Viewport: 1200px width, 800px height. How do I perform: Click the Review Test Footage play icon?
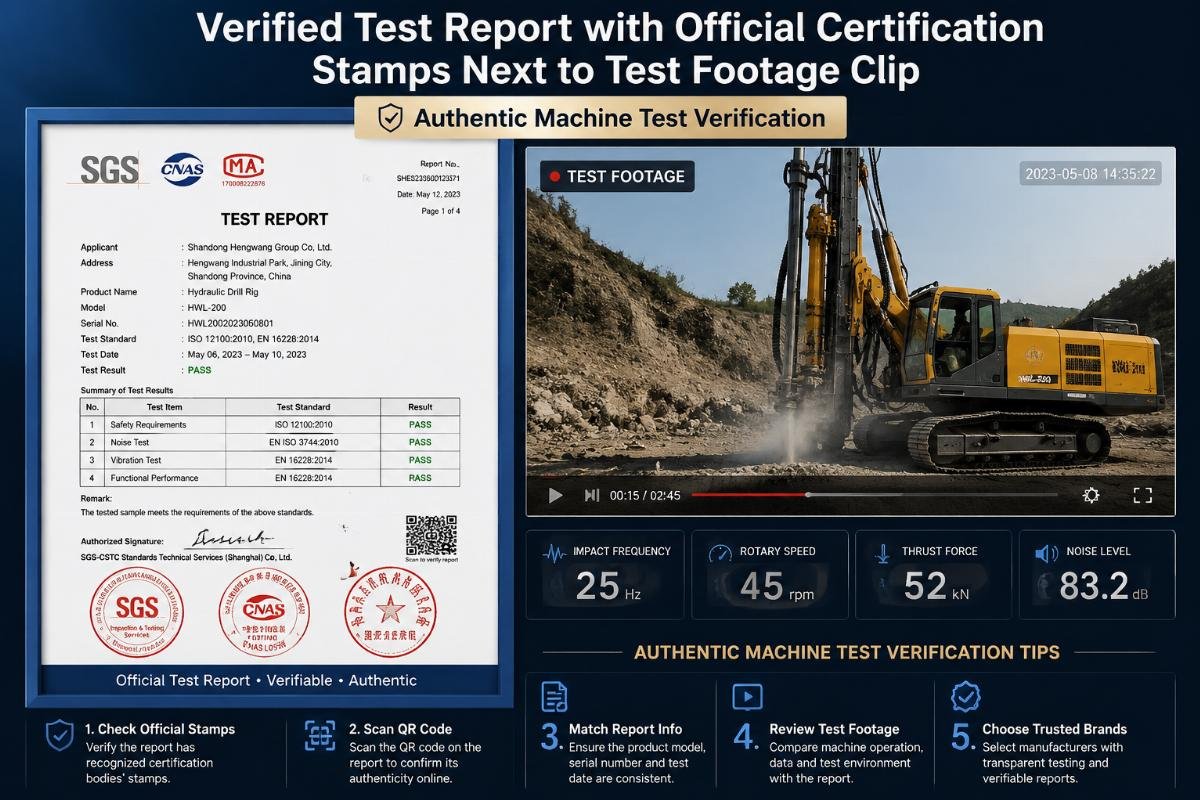(x=747, y=696)
